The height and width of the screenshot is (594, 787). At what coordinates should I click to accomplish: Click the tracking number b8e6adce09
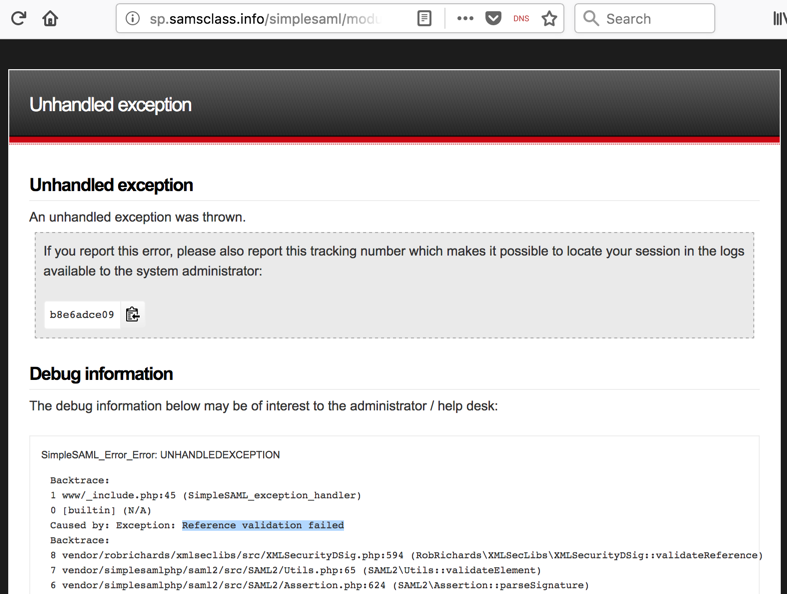[x=82, y=315]
